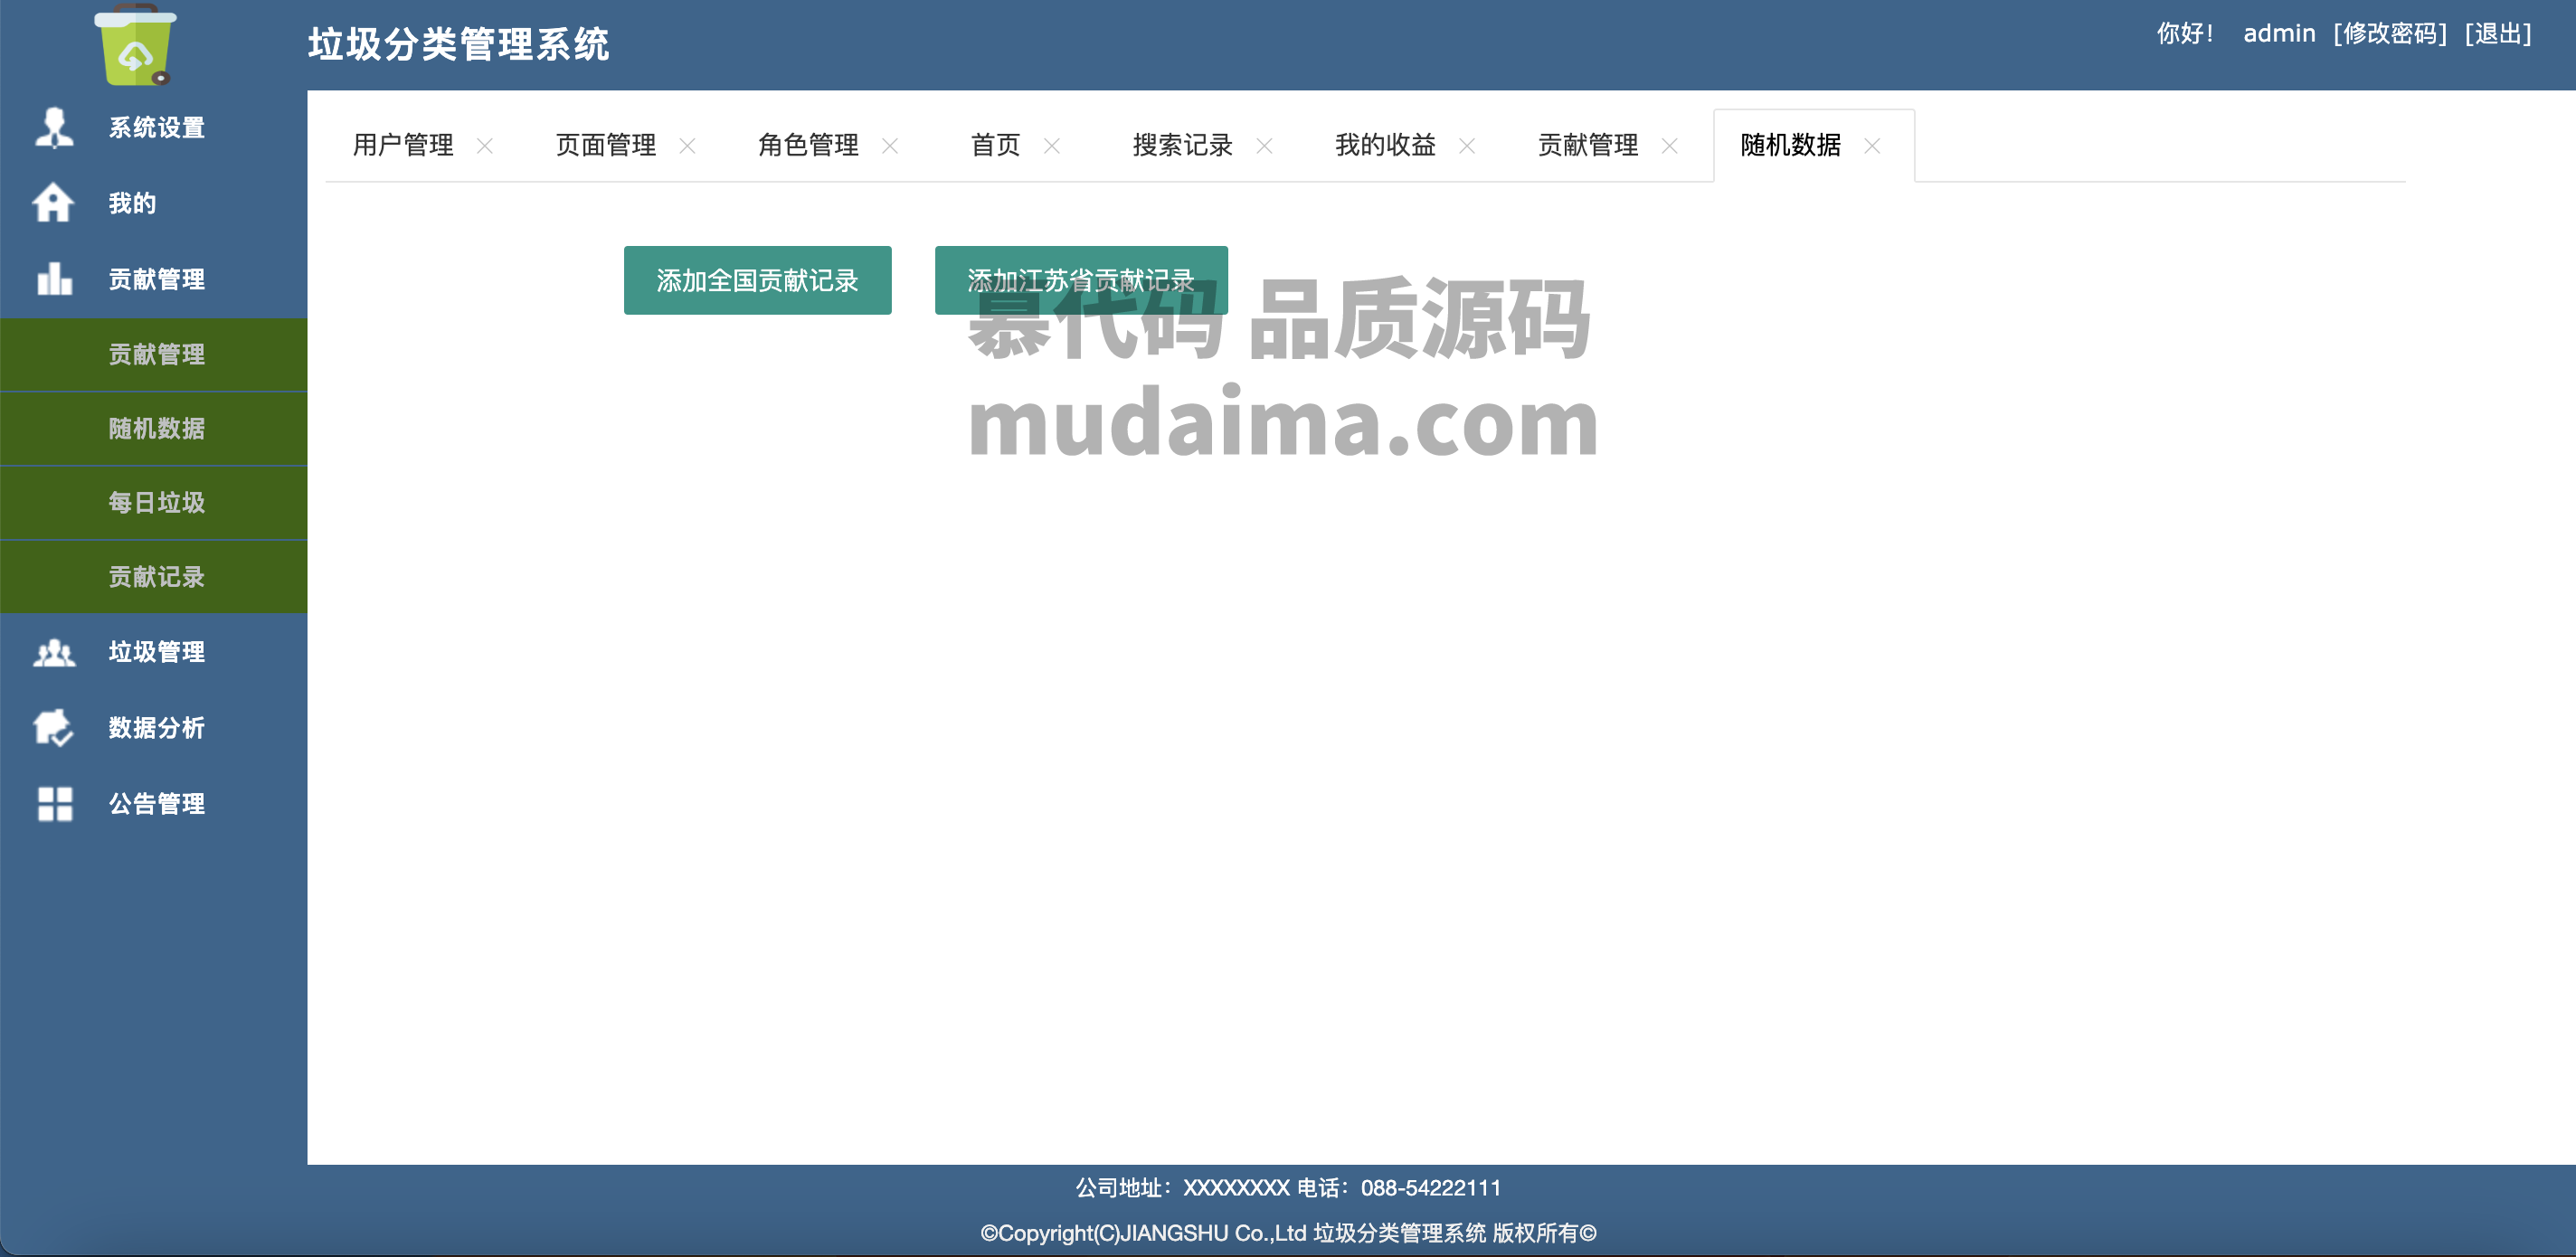Close the 角色管理 tab

tap(890, 146)
